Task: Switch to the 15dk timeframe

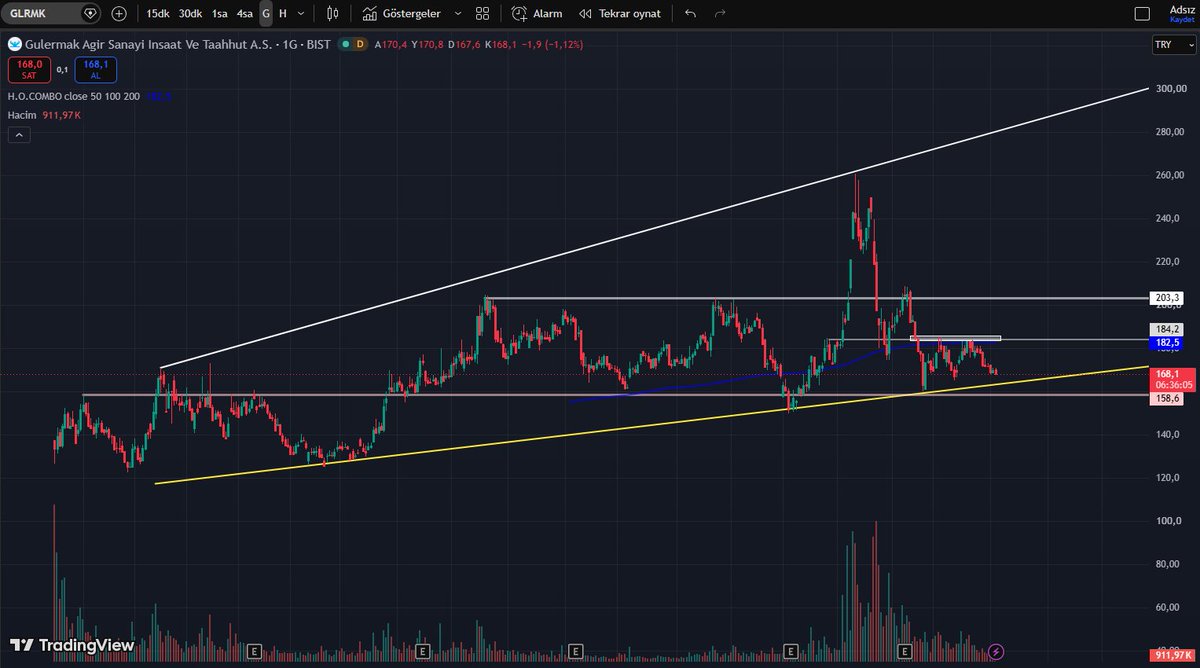Action: [157, 14]
